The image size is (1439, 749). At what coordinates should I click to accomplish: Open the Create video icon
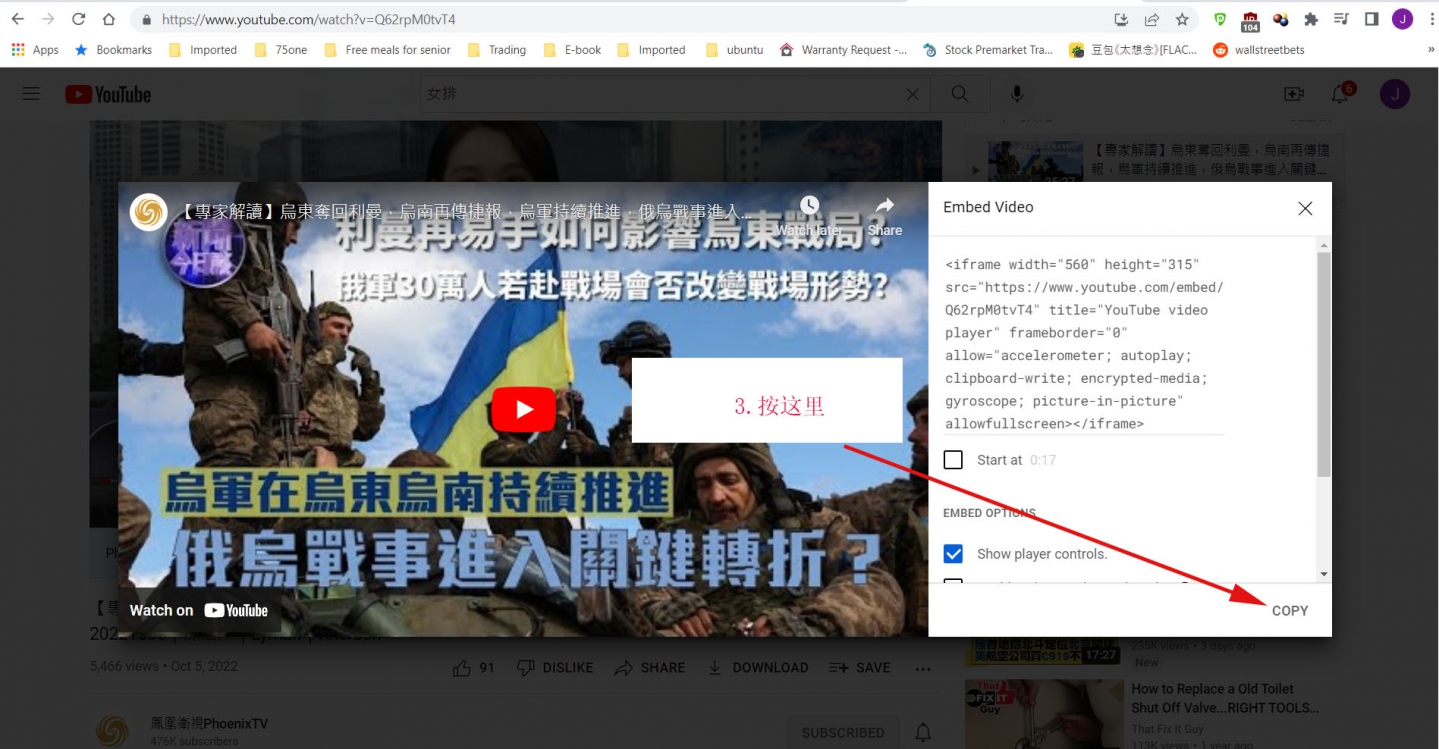point(1294,94)
